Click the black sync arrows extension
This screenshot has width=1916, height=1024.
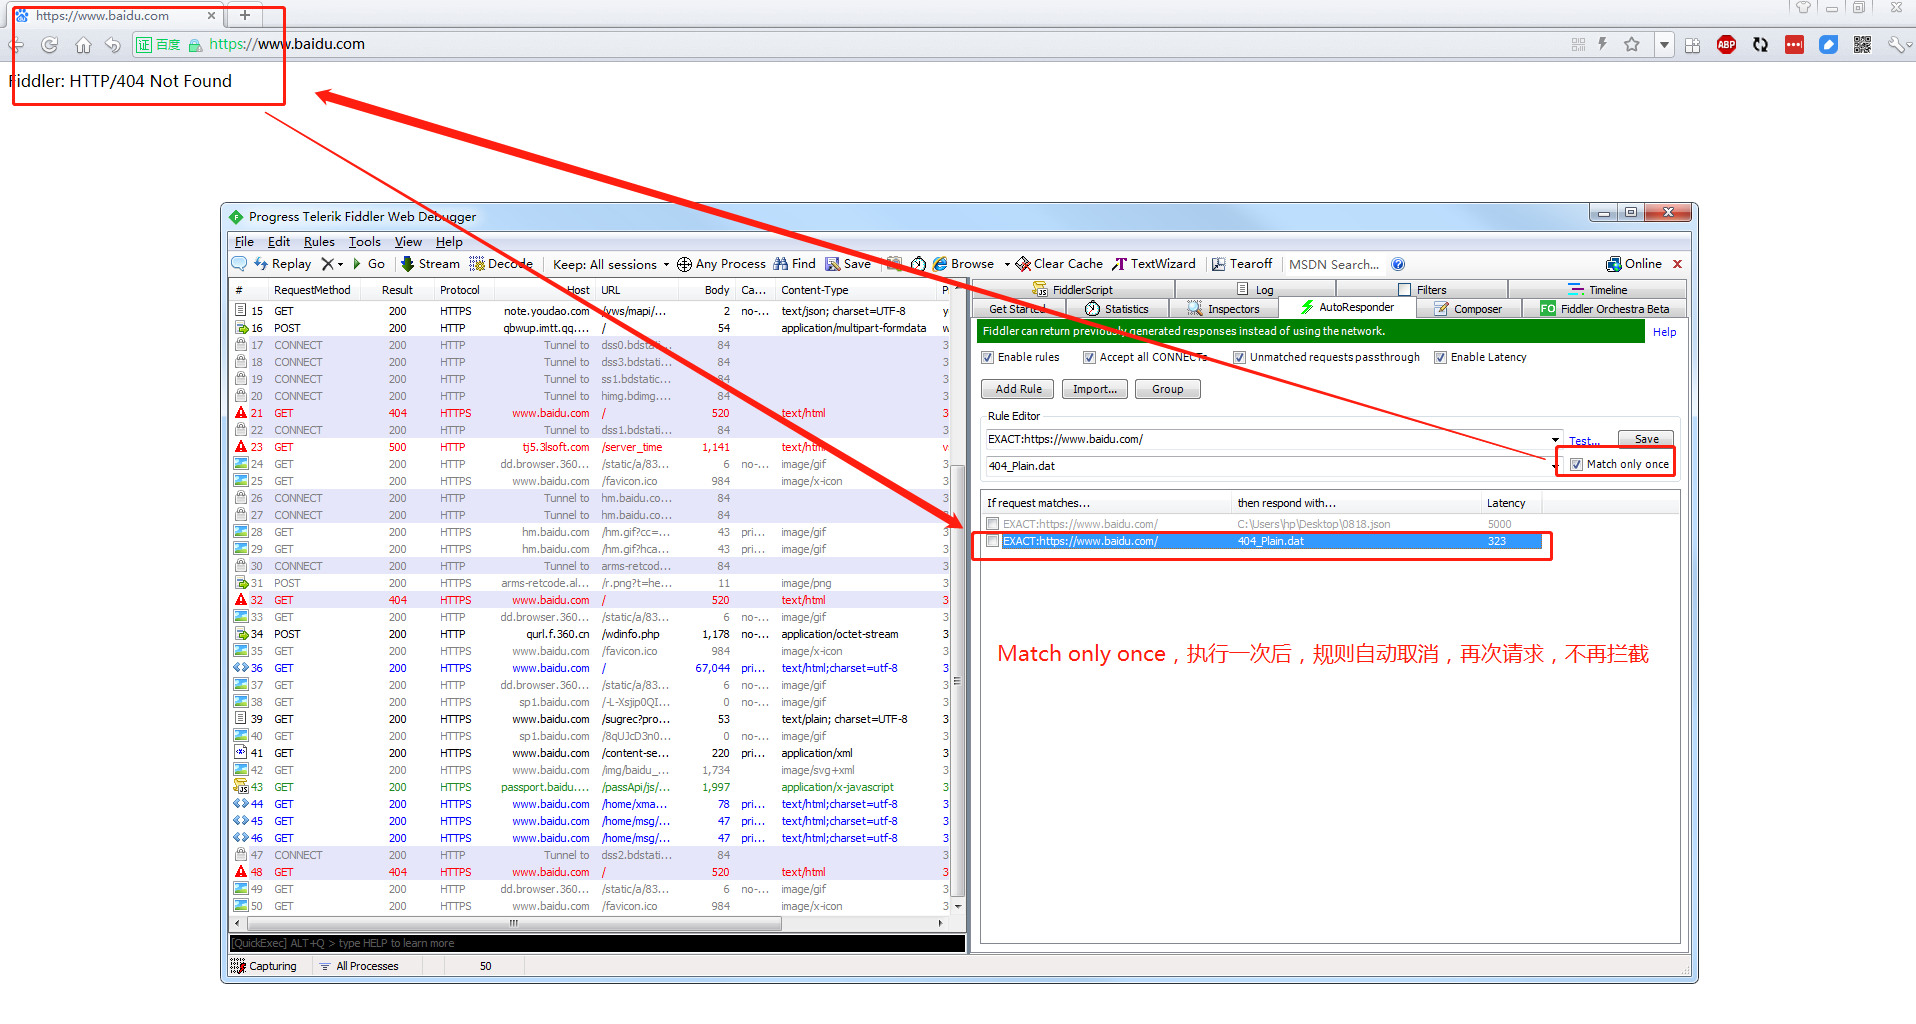(x=1760, y=44)
